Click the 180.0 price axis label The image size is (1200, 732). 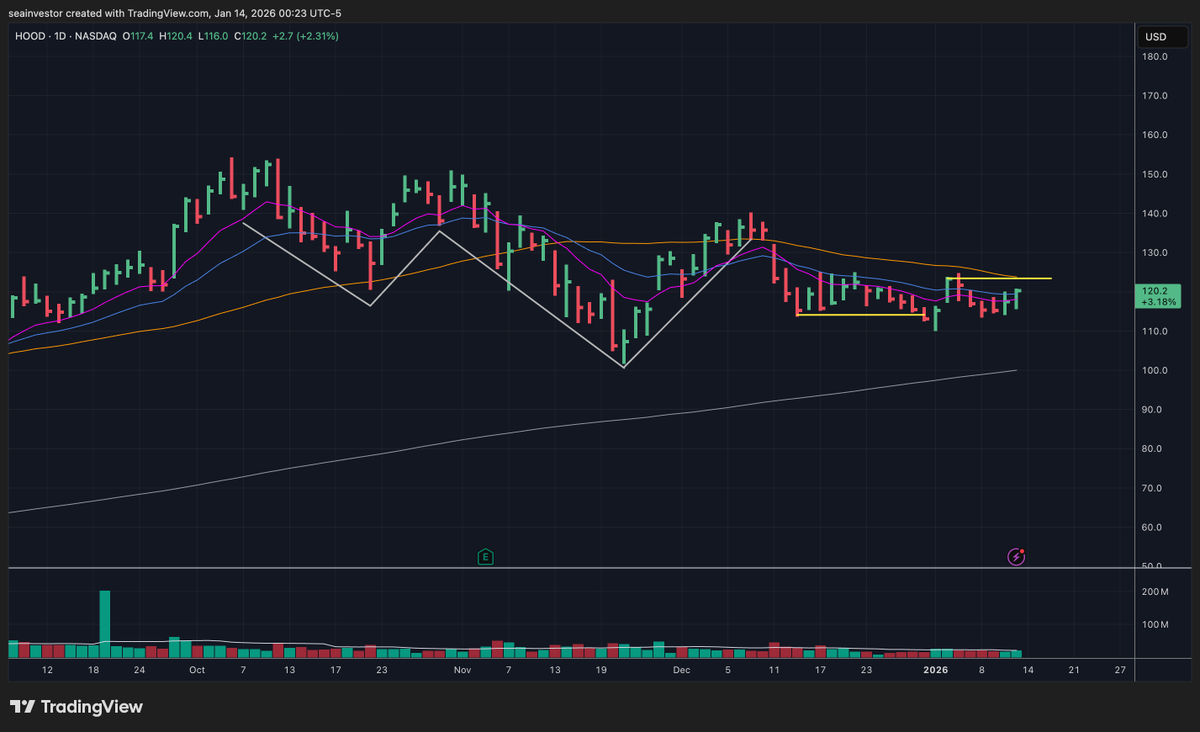(1156, 57)
